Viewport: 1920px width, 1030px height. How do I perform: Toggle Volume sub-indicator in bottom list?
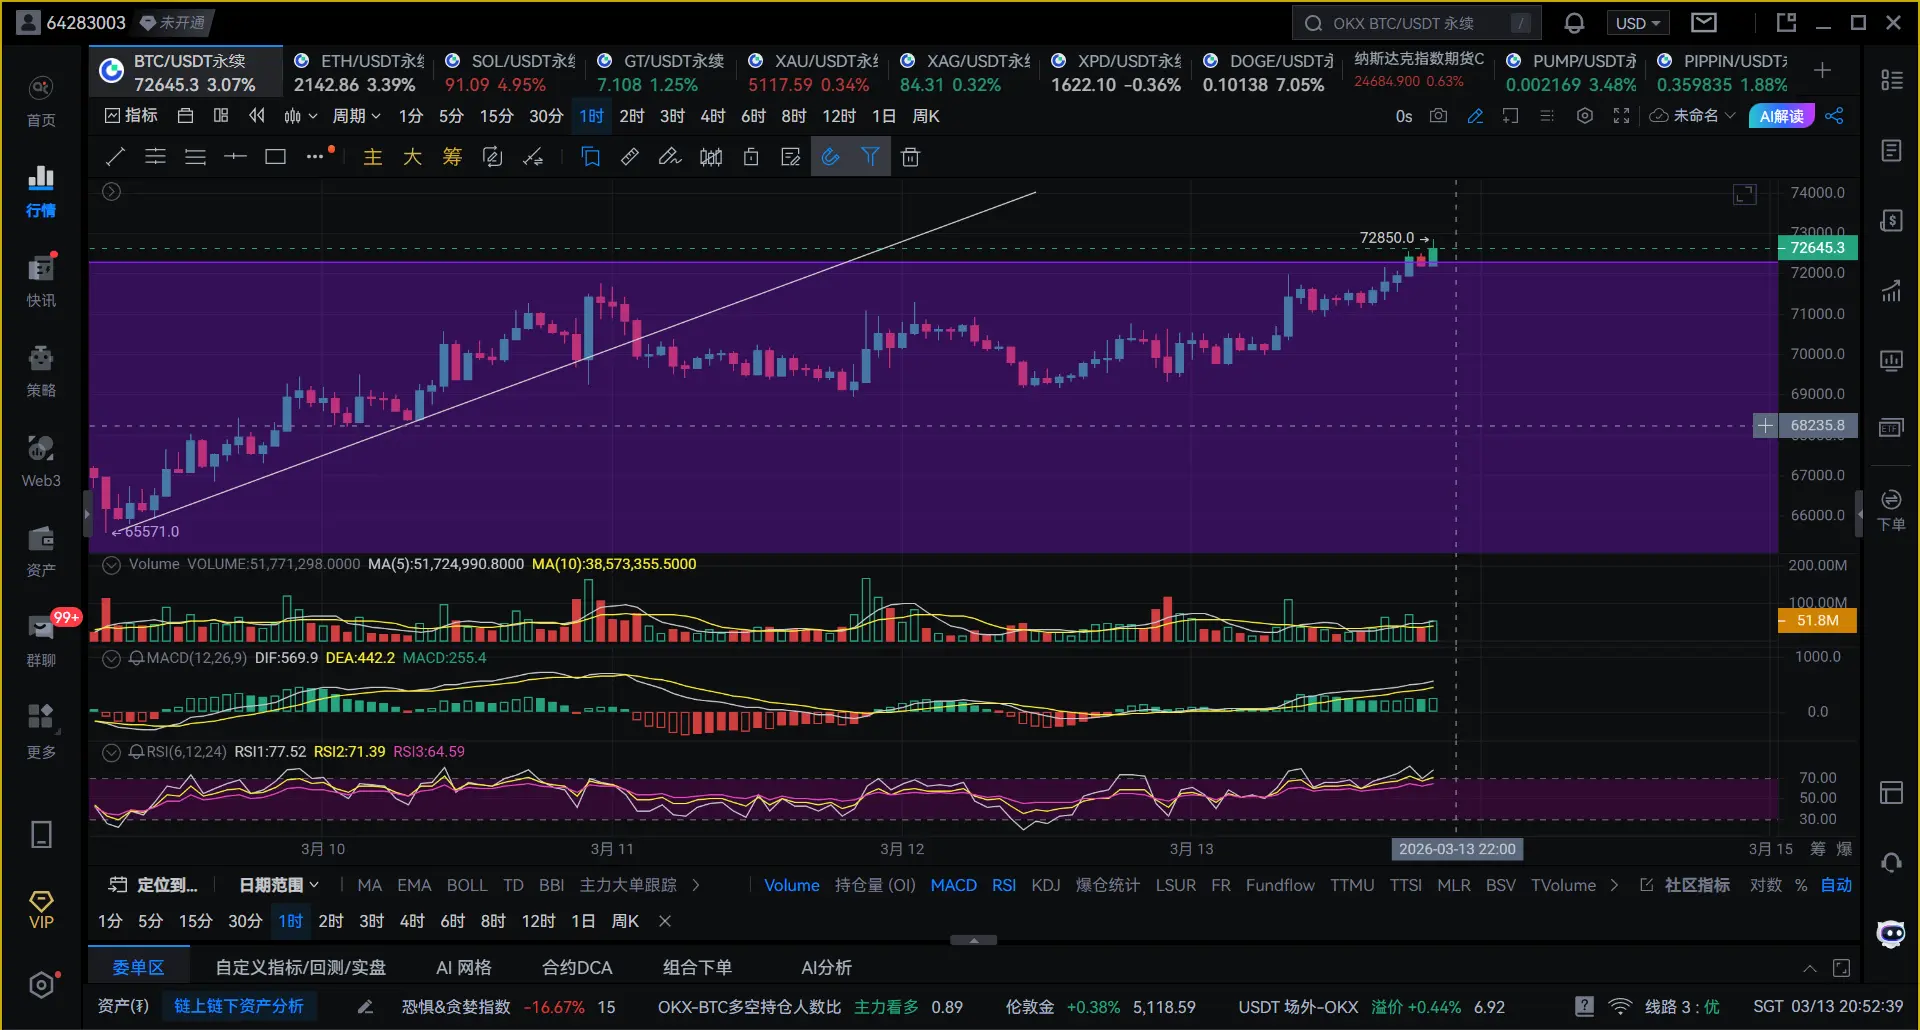pos(792,885)
